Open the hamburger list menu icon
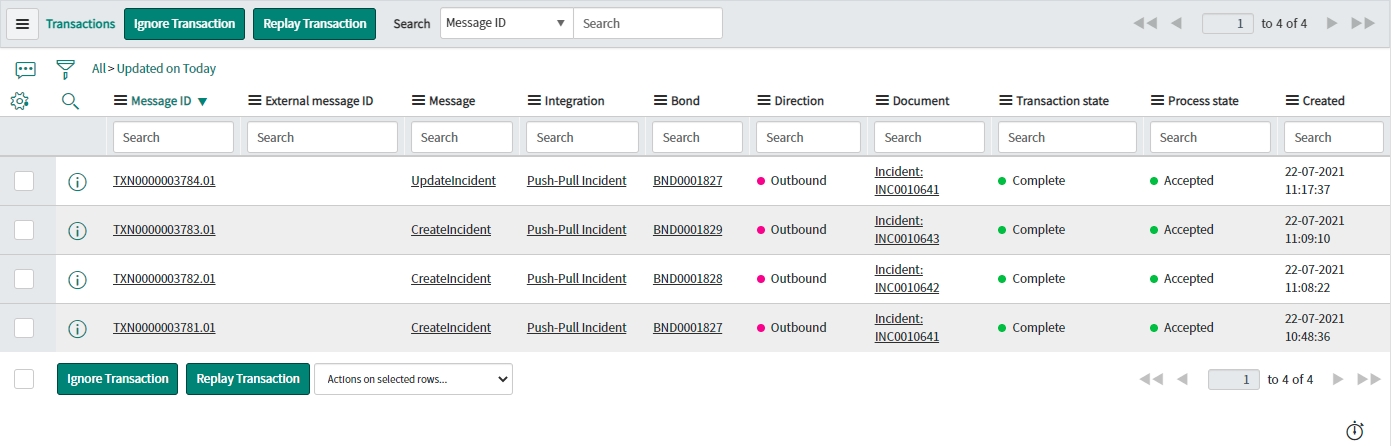Image resolution: width=1391 pixels, height=446 pixels. click(x=22, y=24)
